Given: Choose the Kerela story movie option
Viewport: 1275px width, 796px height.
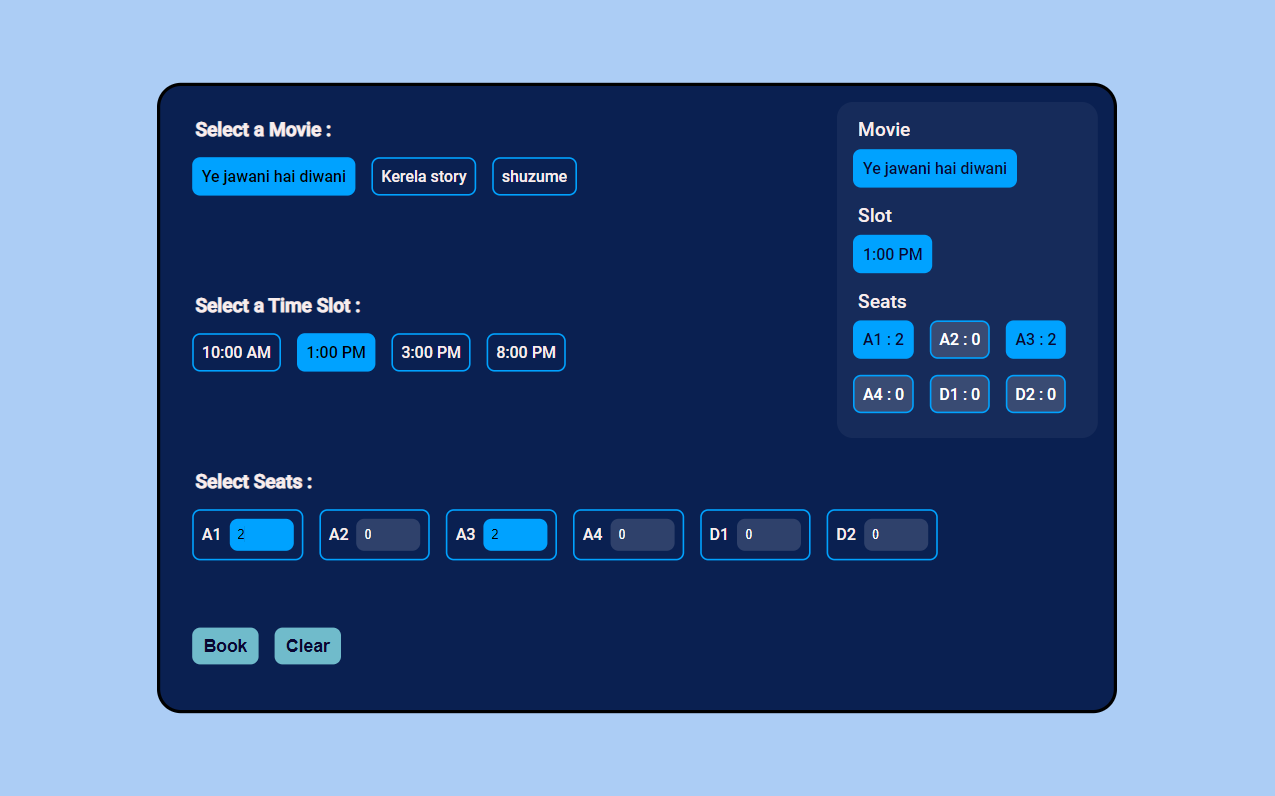Looking at the screenshot, I should click(x=424, y=176).
